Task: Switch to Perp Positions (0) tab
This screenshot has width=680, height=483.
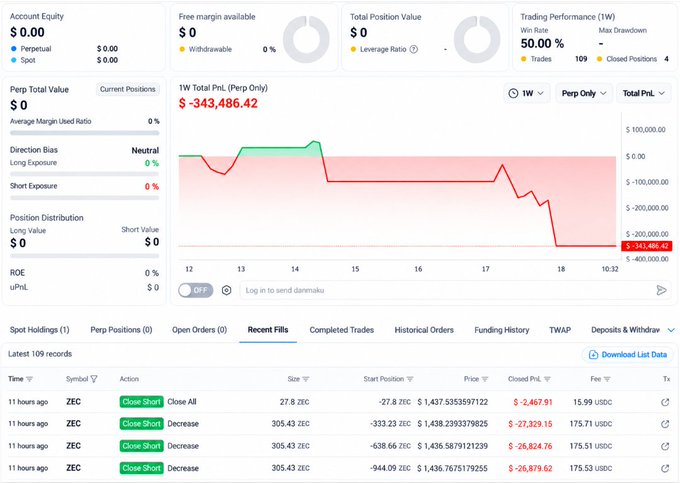Action: point(121,330)
